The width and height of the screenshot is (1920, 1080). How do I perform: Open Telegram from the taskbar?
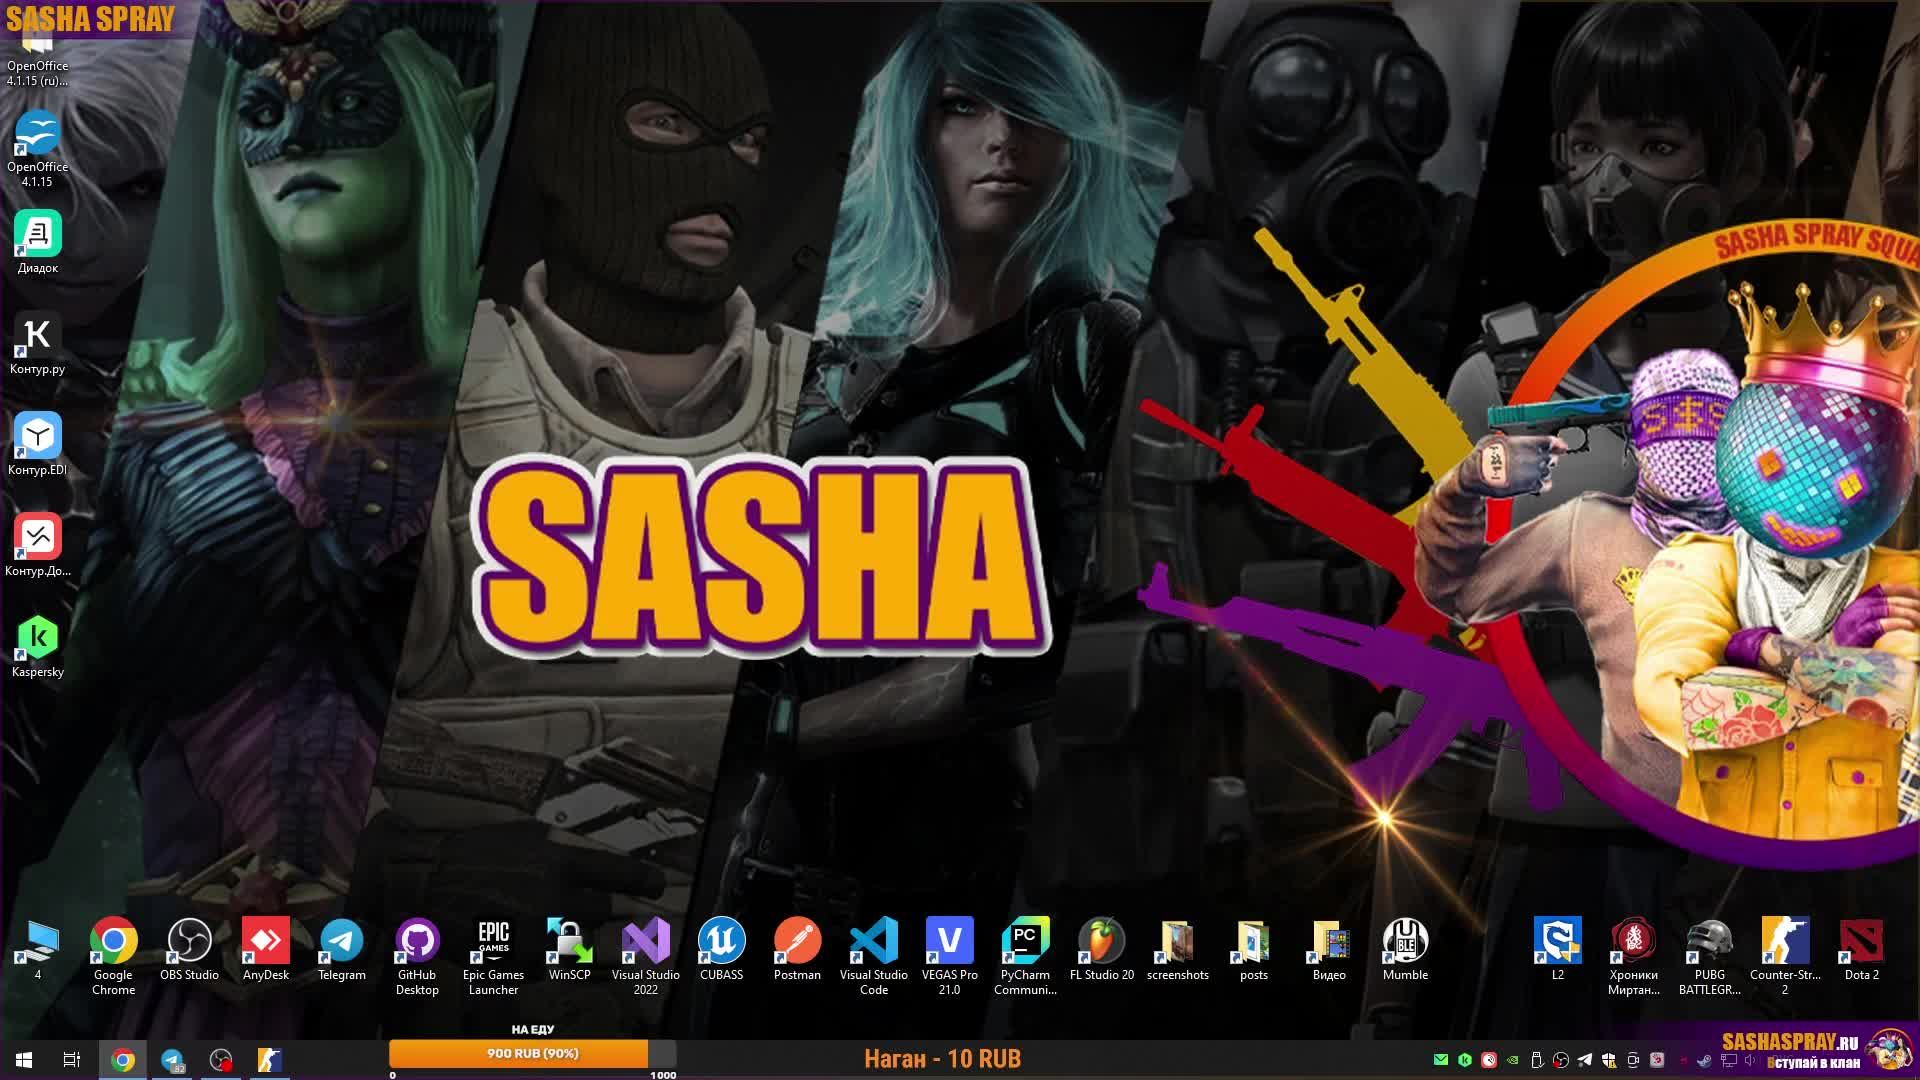(173, 1060)
